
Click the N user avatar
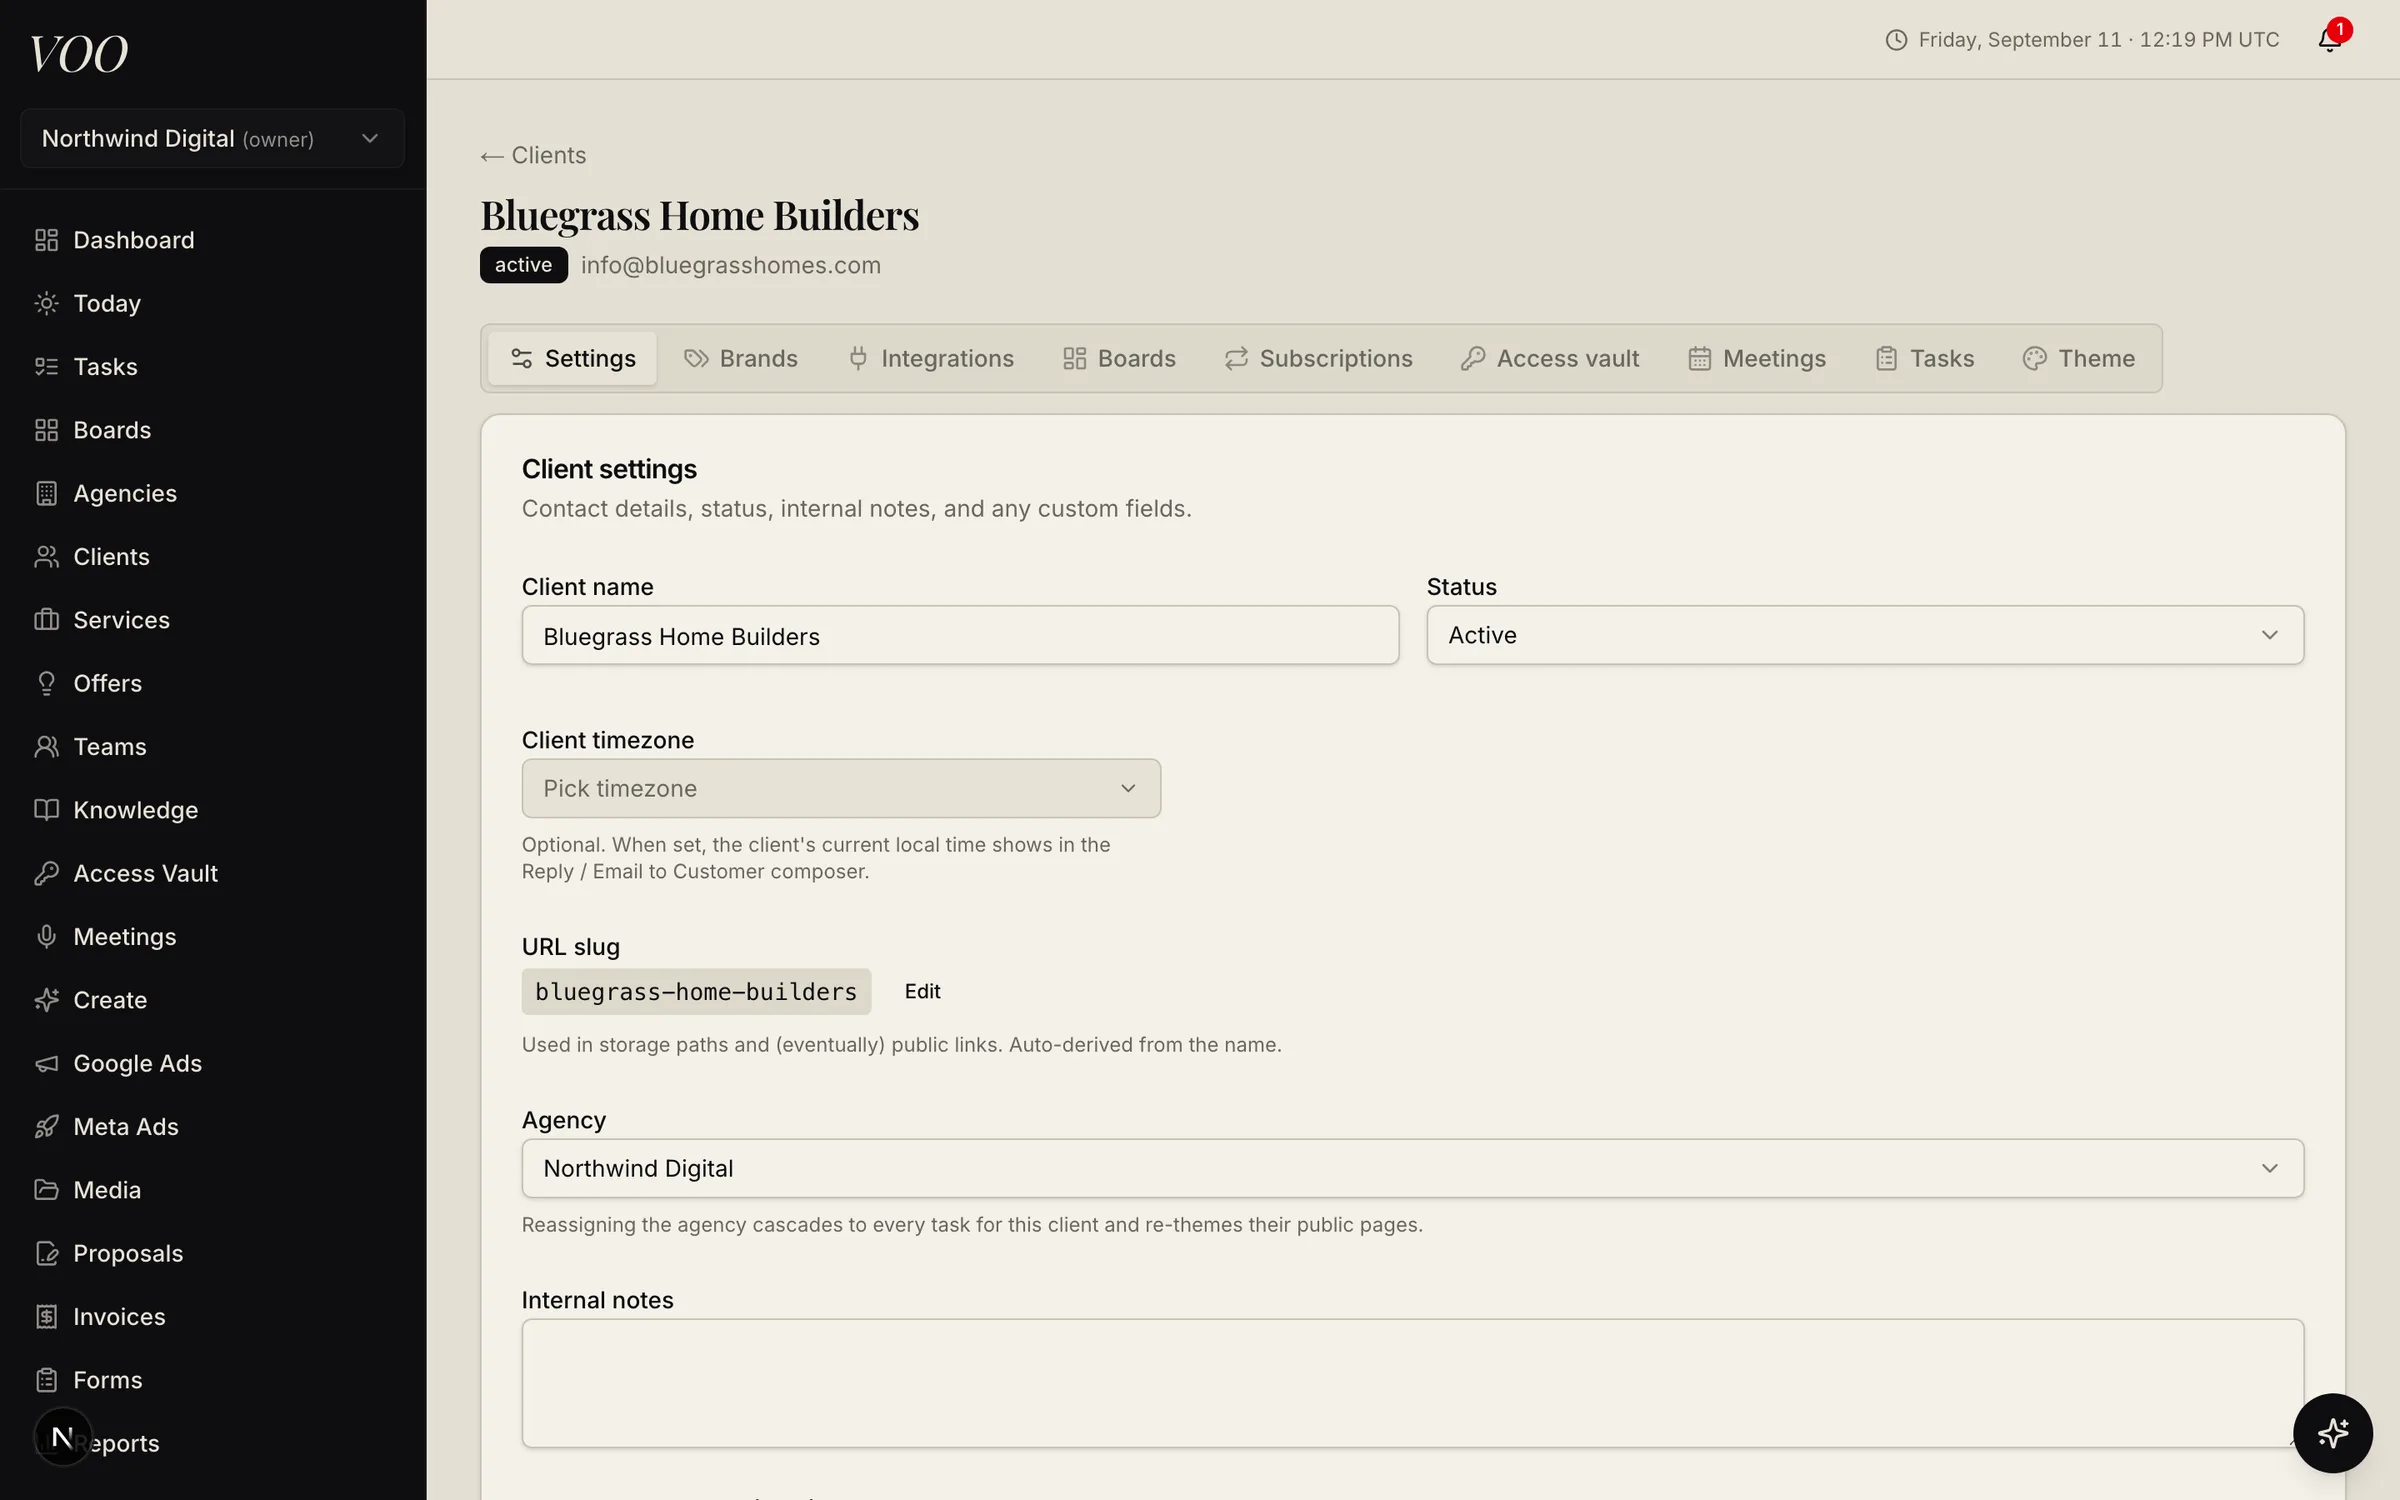[62, 1437]
